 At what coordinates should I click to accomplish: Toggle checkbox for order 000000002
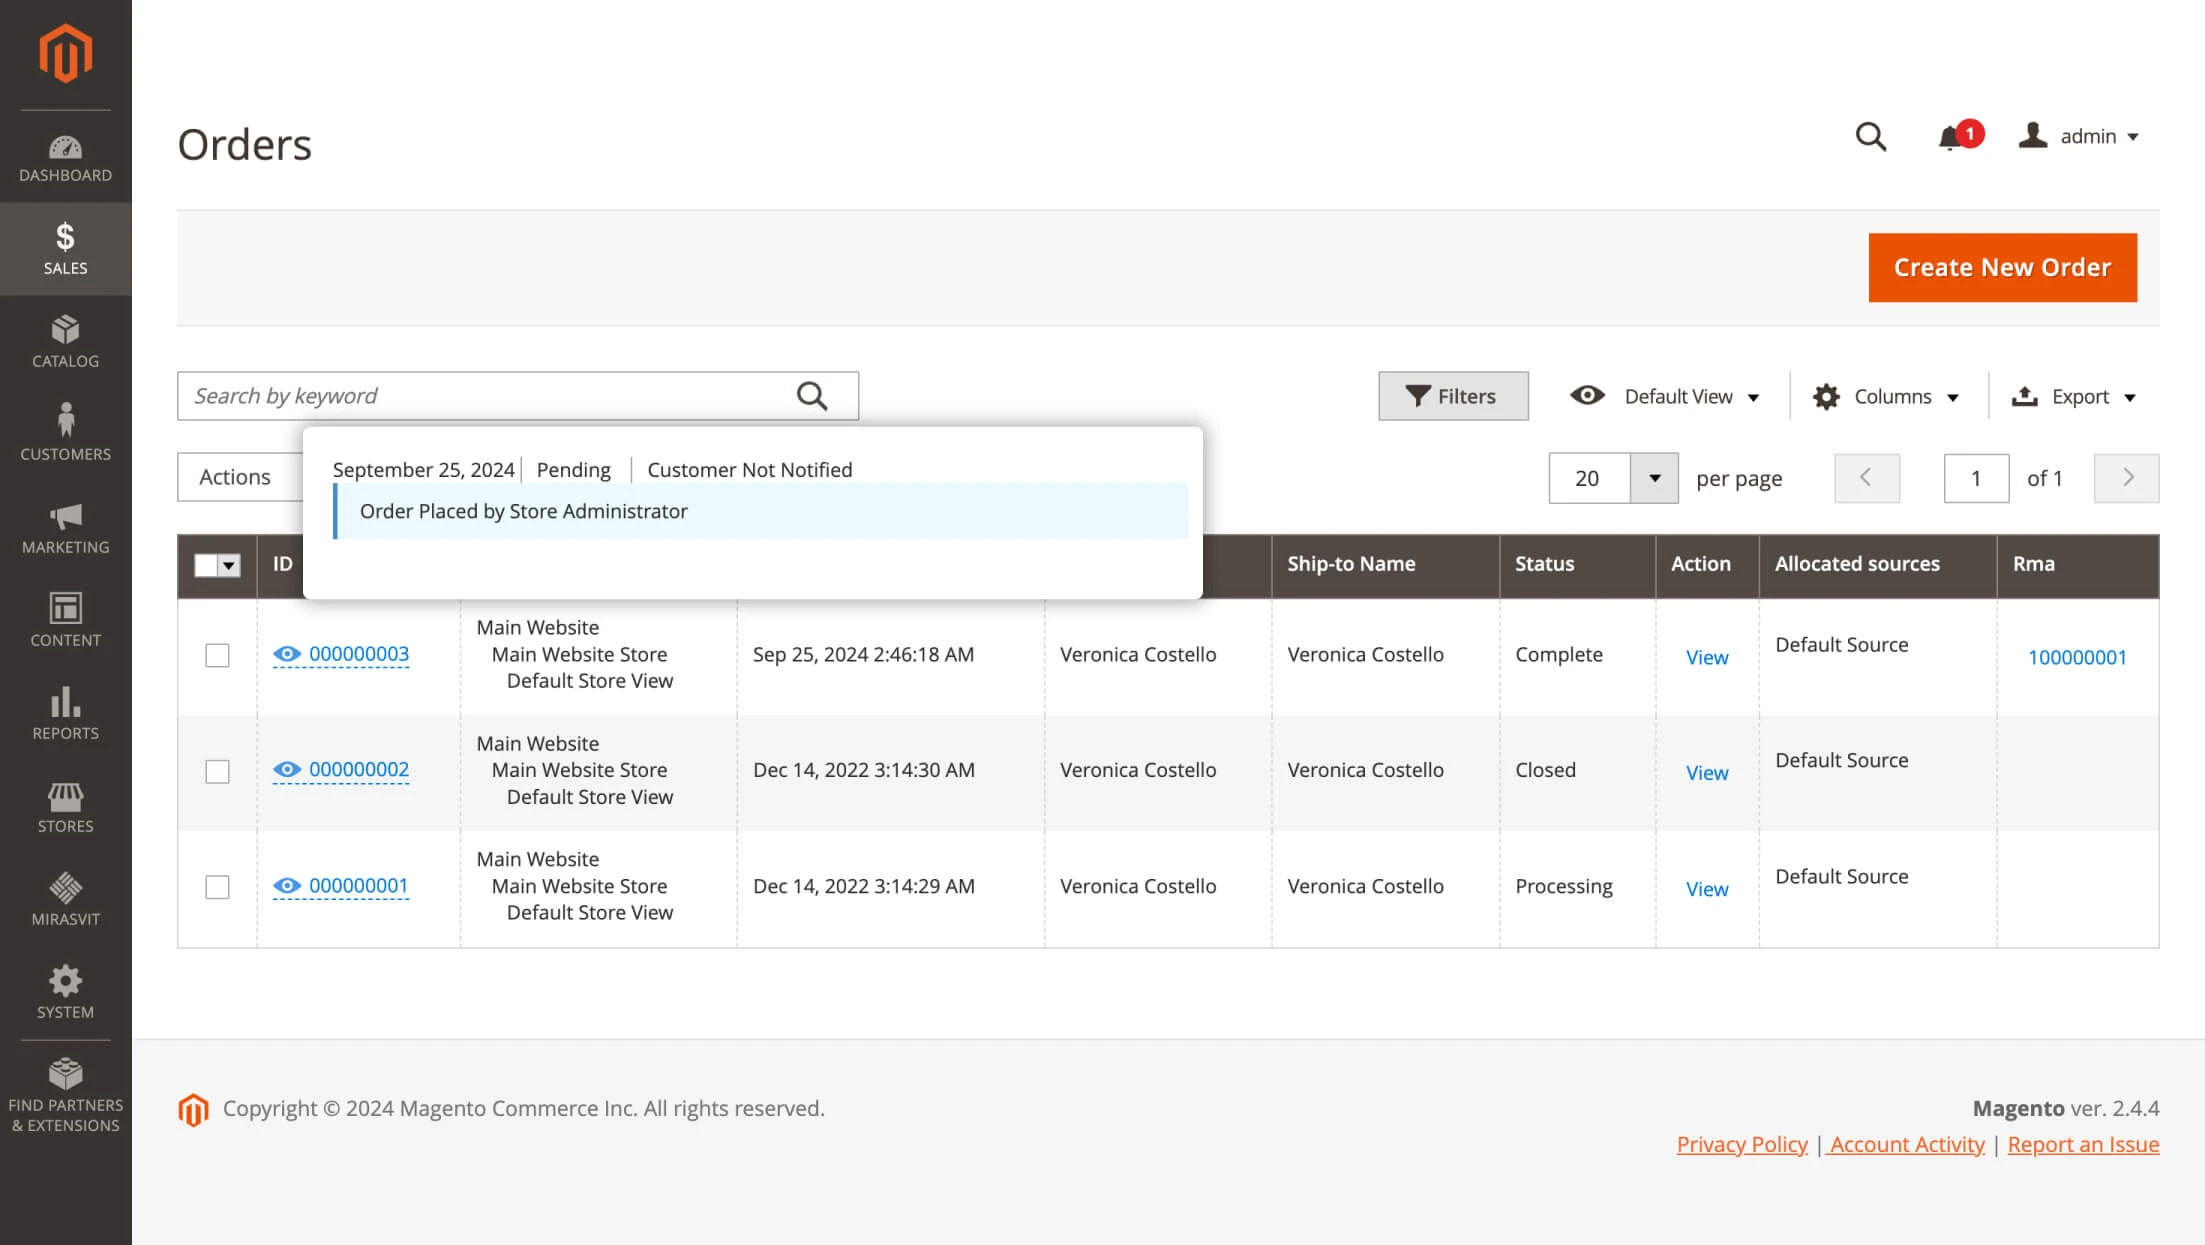coord(218,769)
